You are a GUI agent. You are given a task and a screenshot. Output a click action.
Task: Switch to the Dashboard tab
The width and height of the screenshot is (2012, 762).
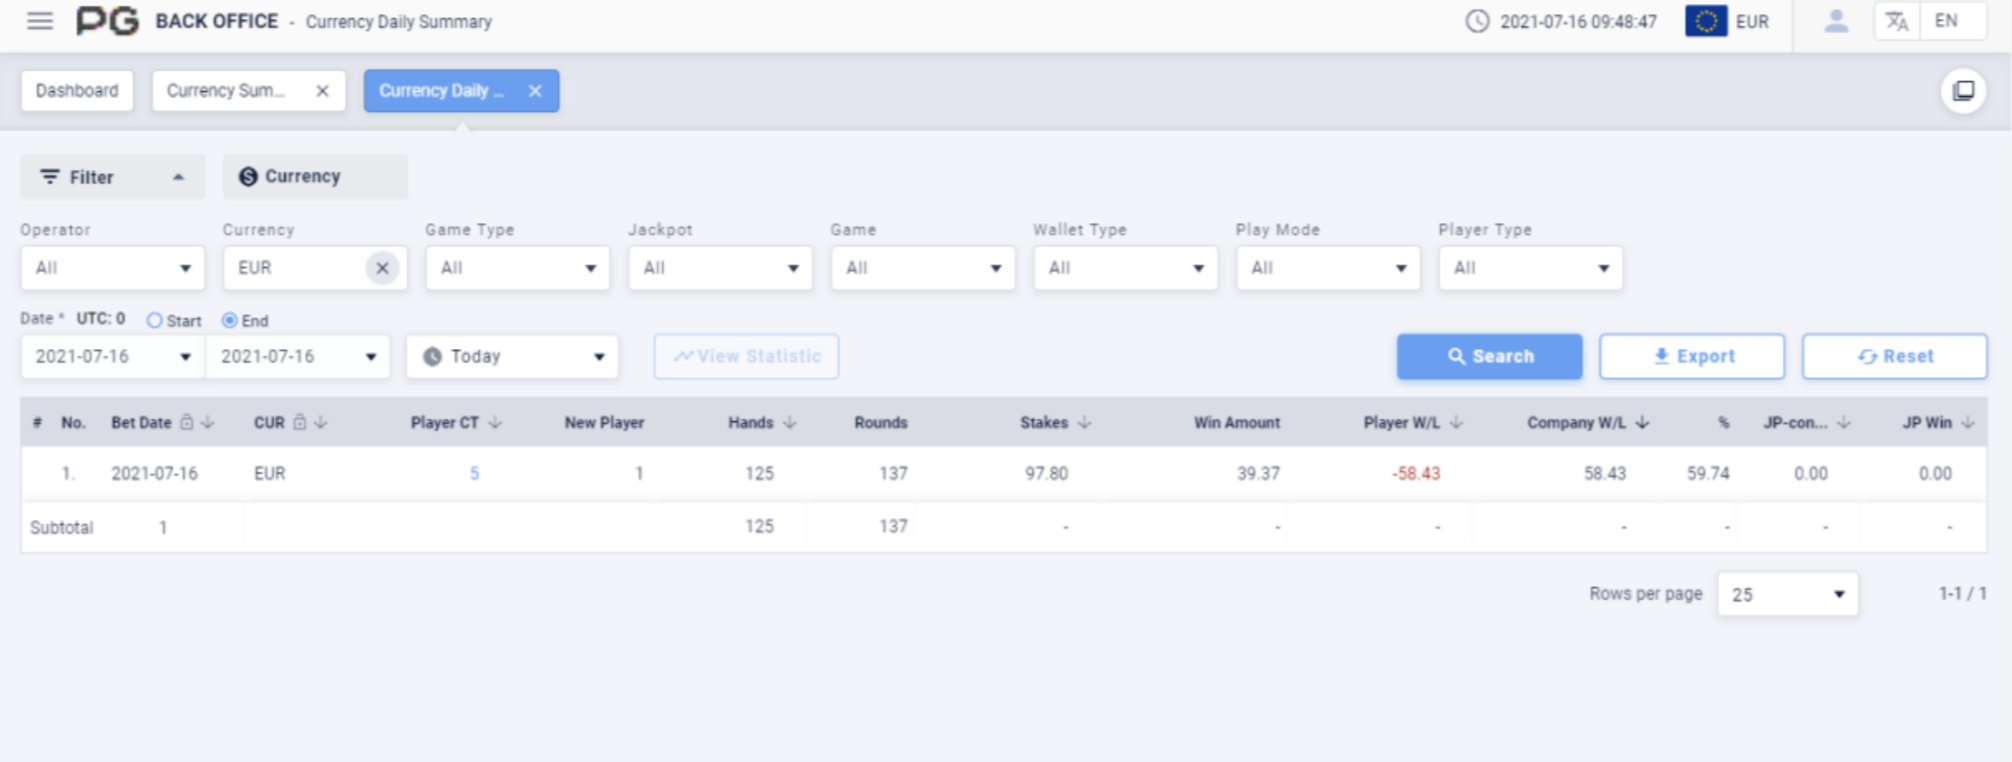[77, 91]
